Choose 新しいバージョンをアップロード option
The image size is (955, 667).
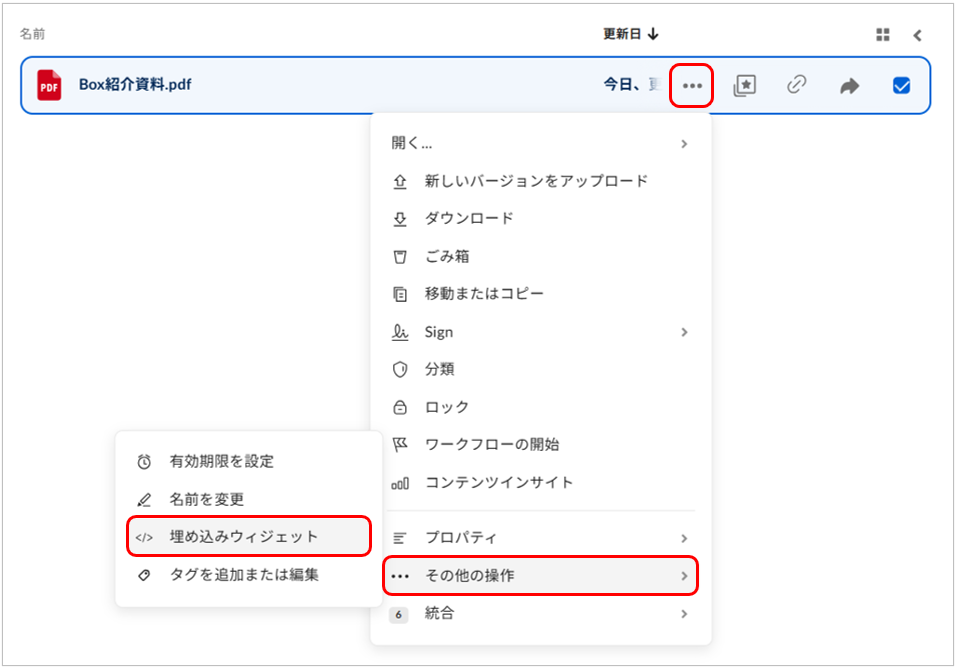point(536,181)
